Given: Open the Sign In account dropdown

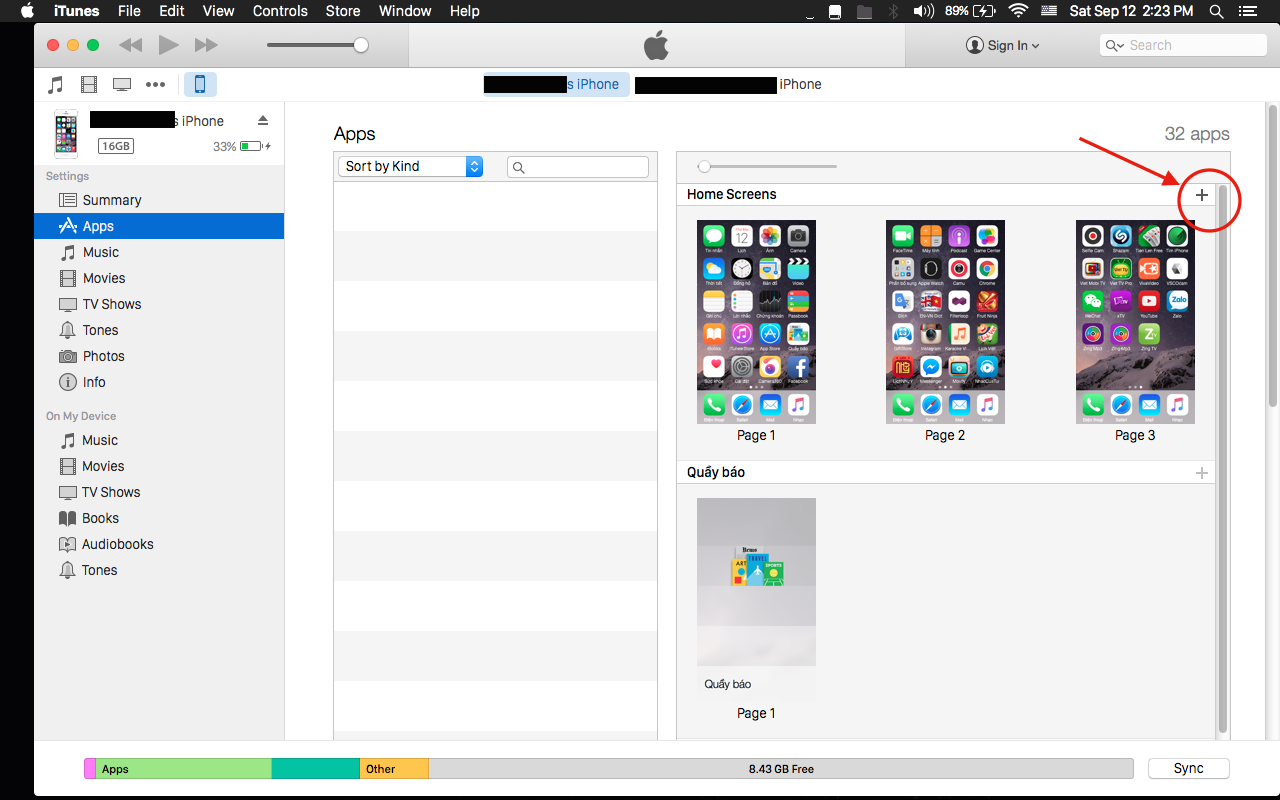Looking at the screenshot, I should 1003,45.
